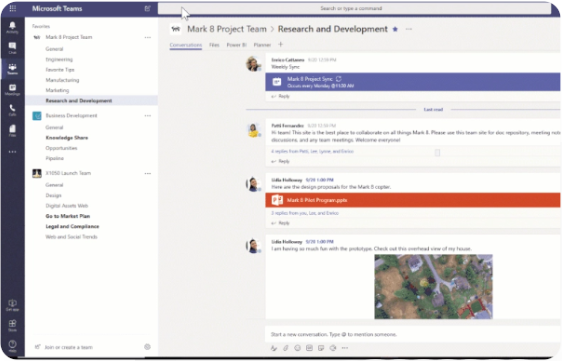Open the Favorite Tips channel

click(60, 70)
